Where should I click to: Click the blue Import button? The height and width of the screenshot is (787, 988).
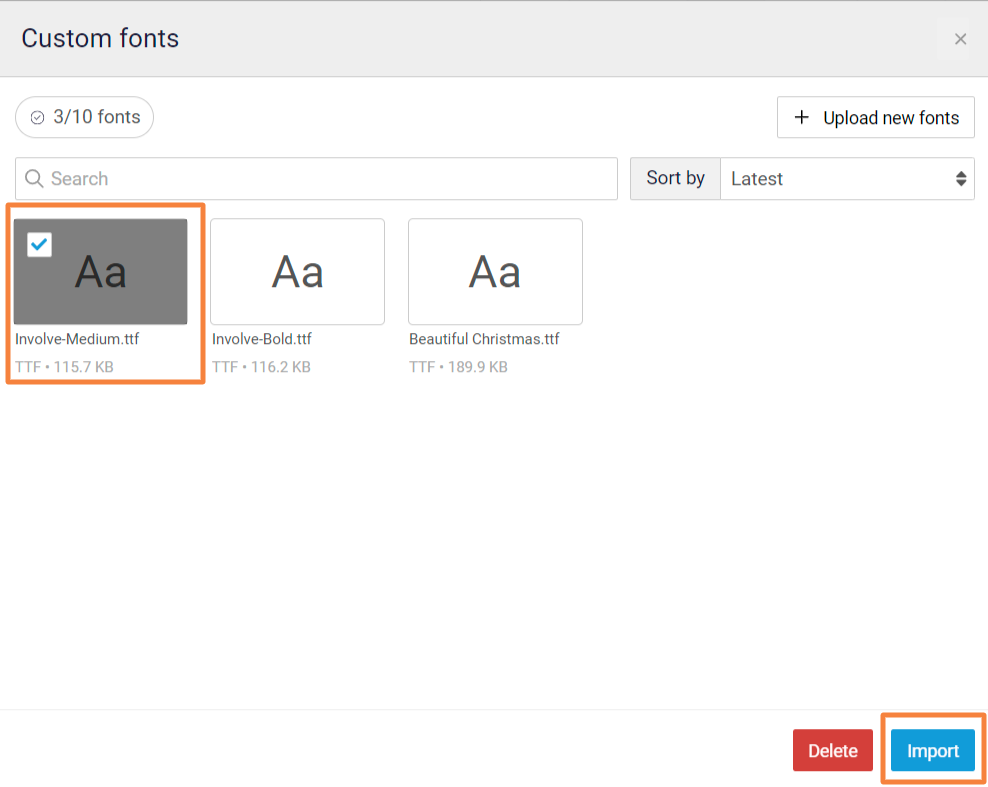pyautogui.click(x=932, y=751)
